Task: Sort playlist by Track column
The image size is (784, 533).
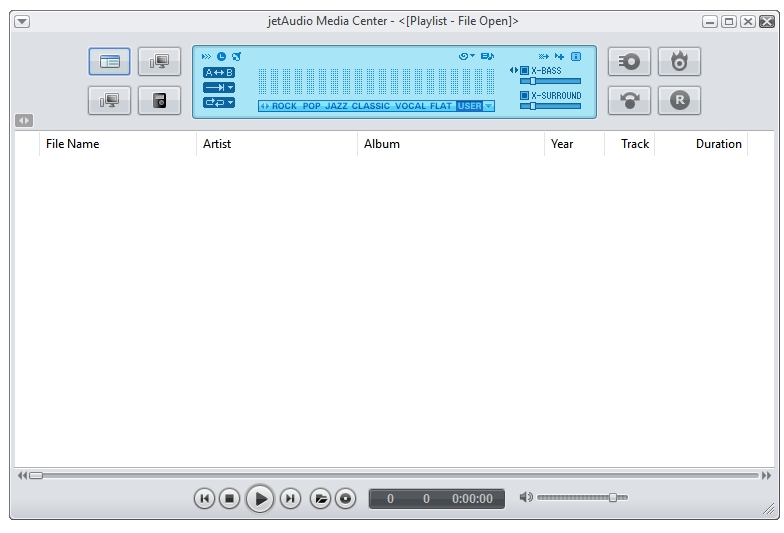Action: point(630,144)
